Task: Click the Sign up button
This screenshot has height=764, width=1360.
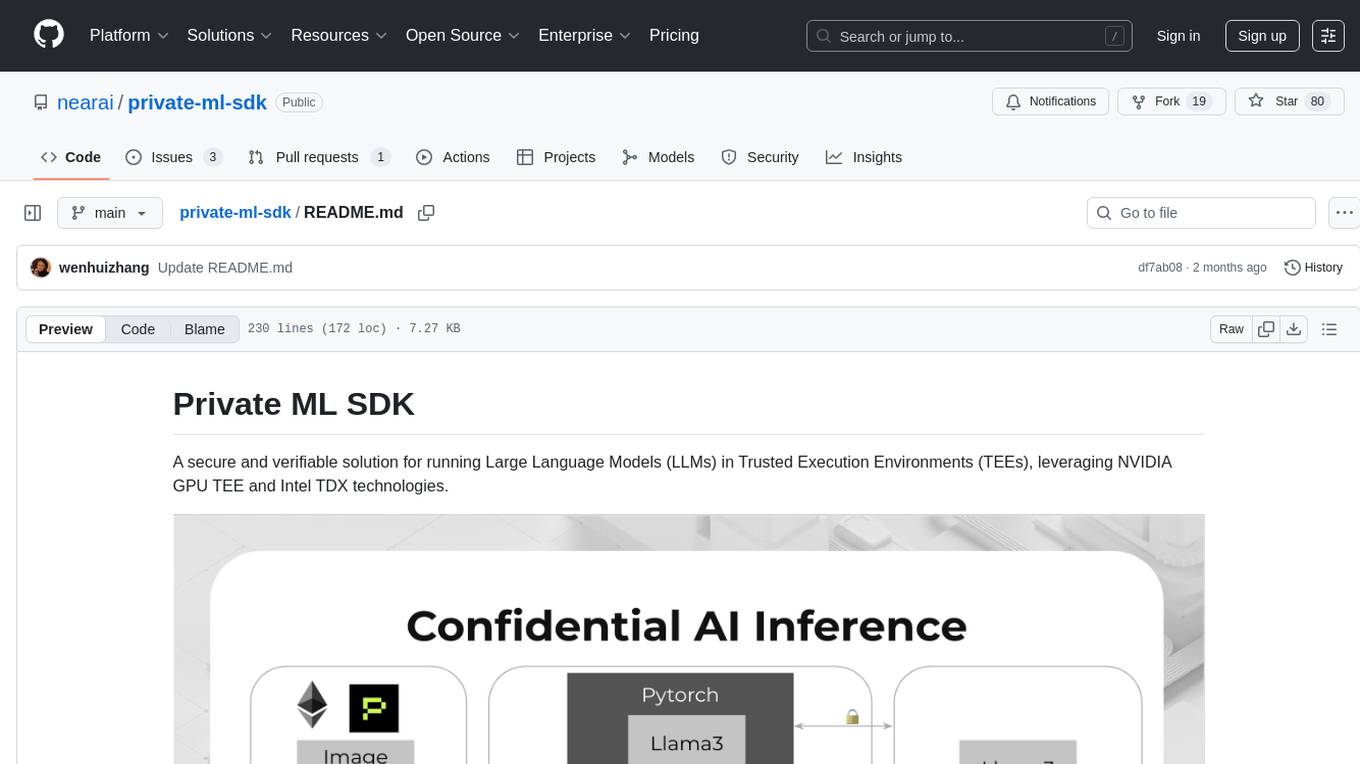Action: [x=1262, y=36]
